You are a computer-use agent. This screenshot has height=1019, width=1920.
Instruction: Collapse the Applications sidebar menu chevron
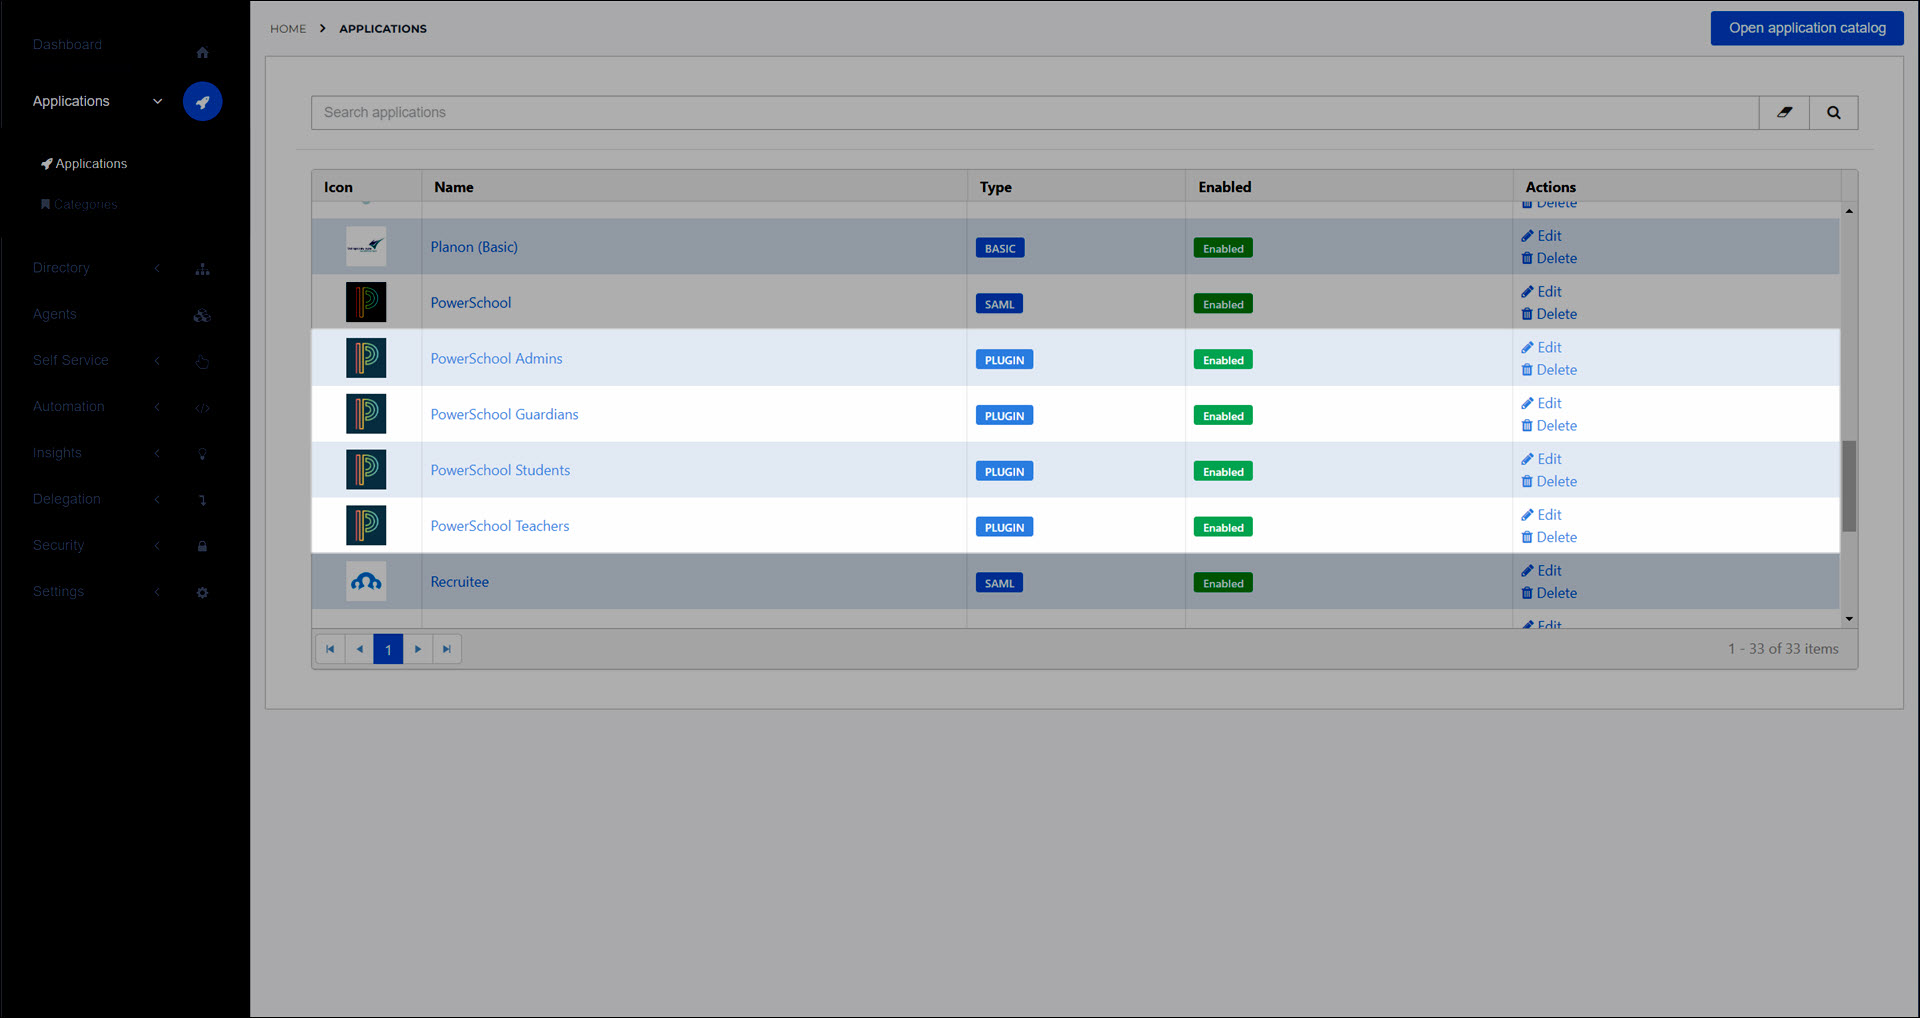pos(157,101)
